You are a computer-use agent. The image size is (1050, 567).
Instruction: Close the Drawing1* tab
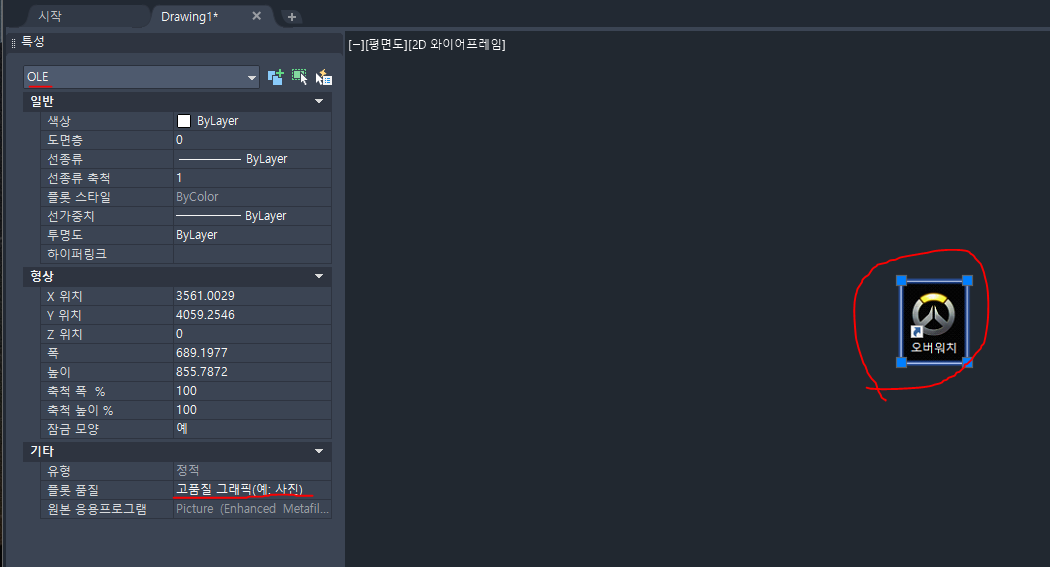pos(256,16)
